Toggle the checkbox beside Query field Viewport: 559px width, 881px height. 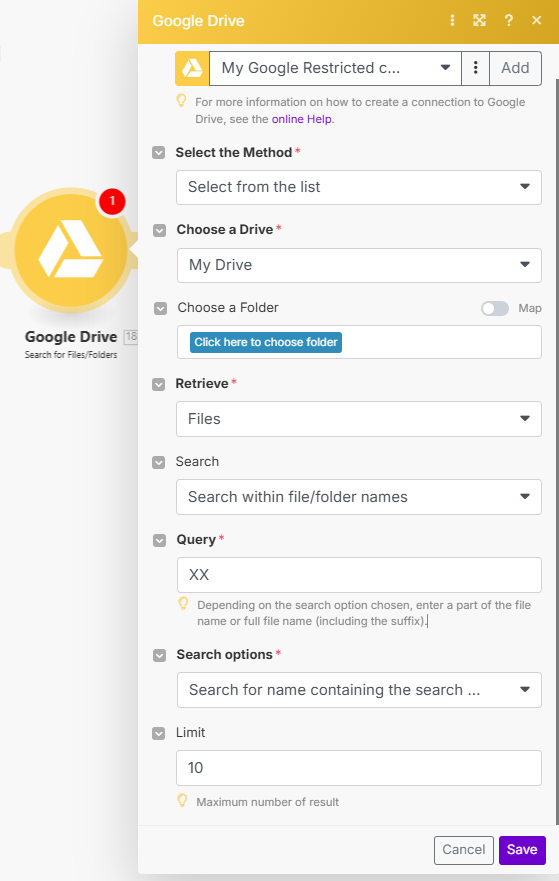(x=160, y=540)
